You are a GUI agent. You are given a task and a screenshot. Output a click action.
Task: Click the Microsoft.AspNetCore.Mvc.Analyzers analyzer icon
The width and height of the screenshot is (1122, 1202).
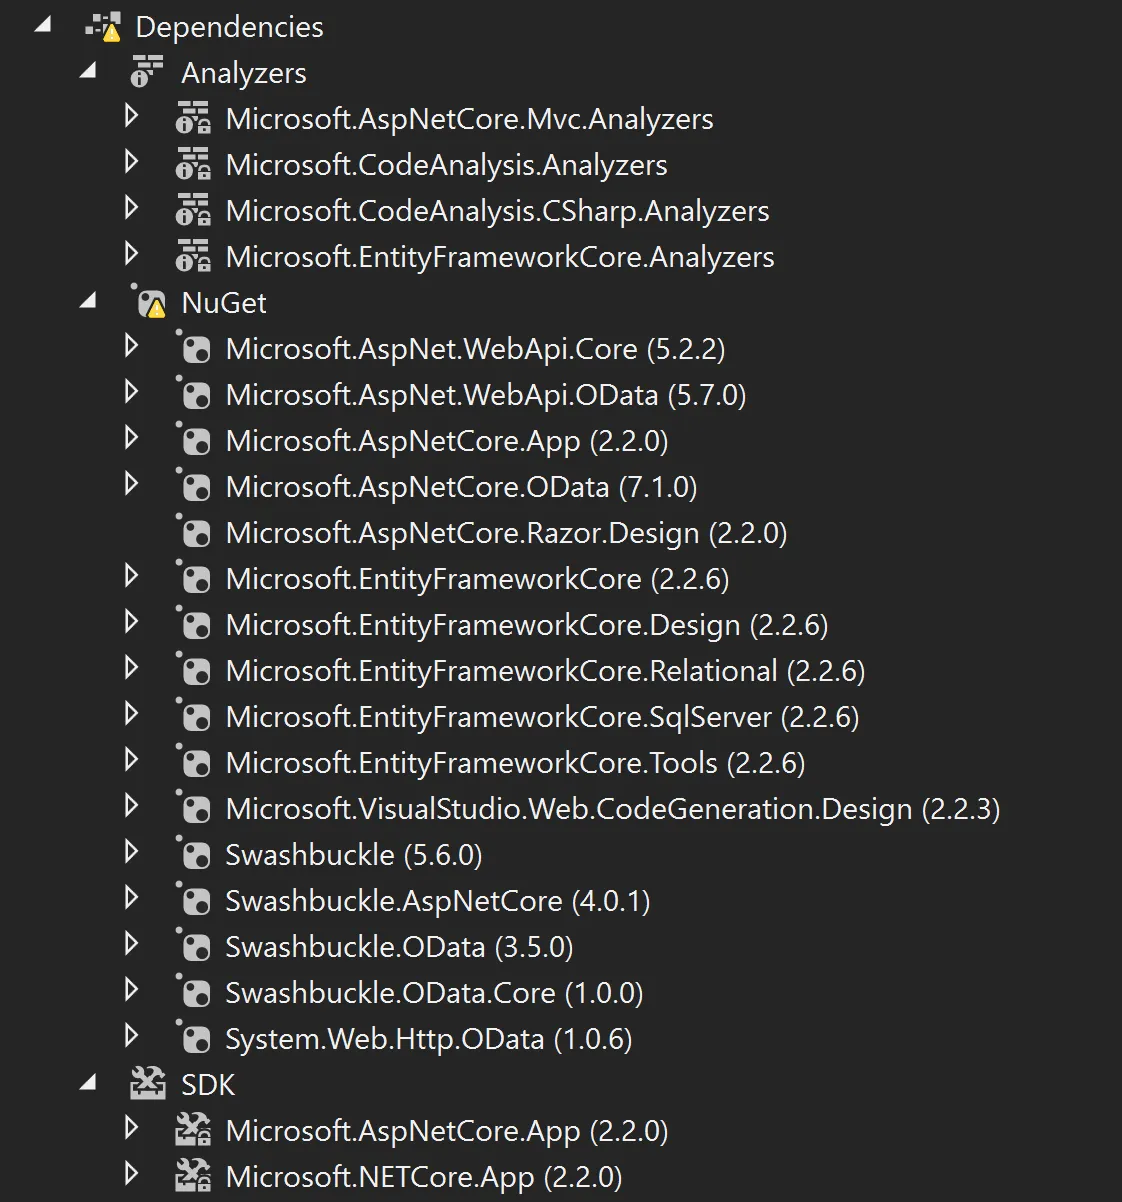pyautogui.click(x=193, y=119)
